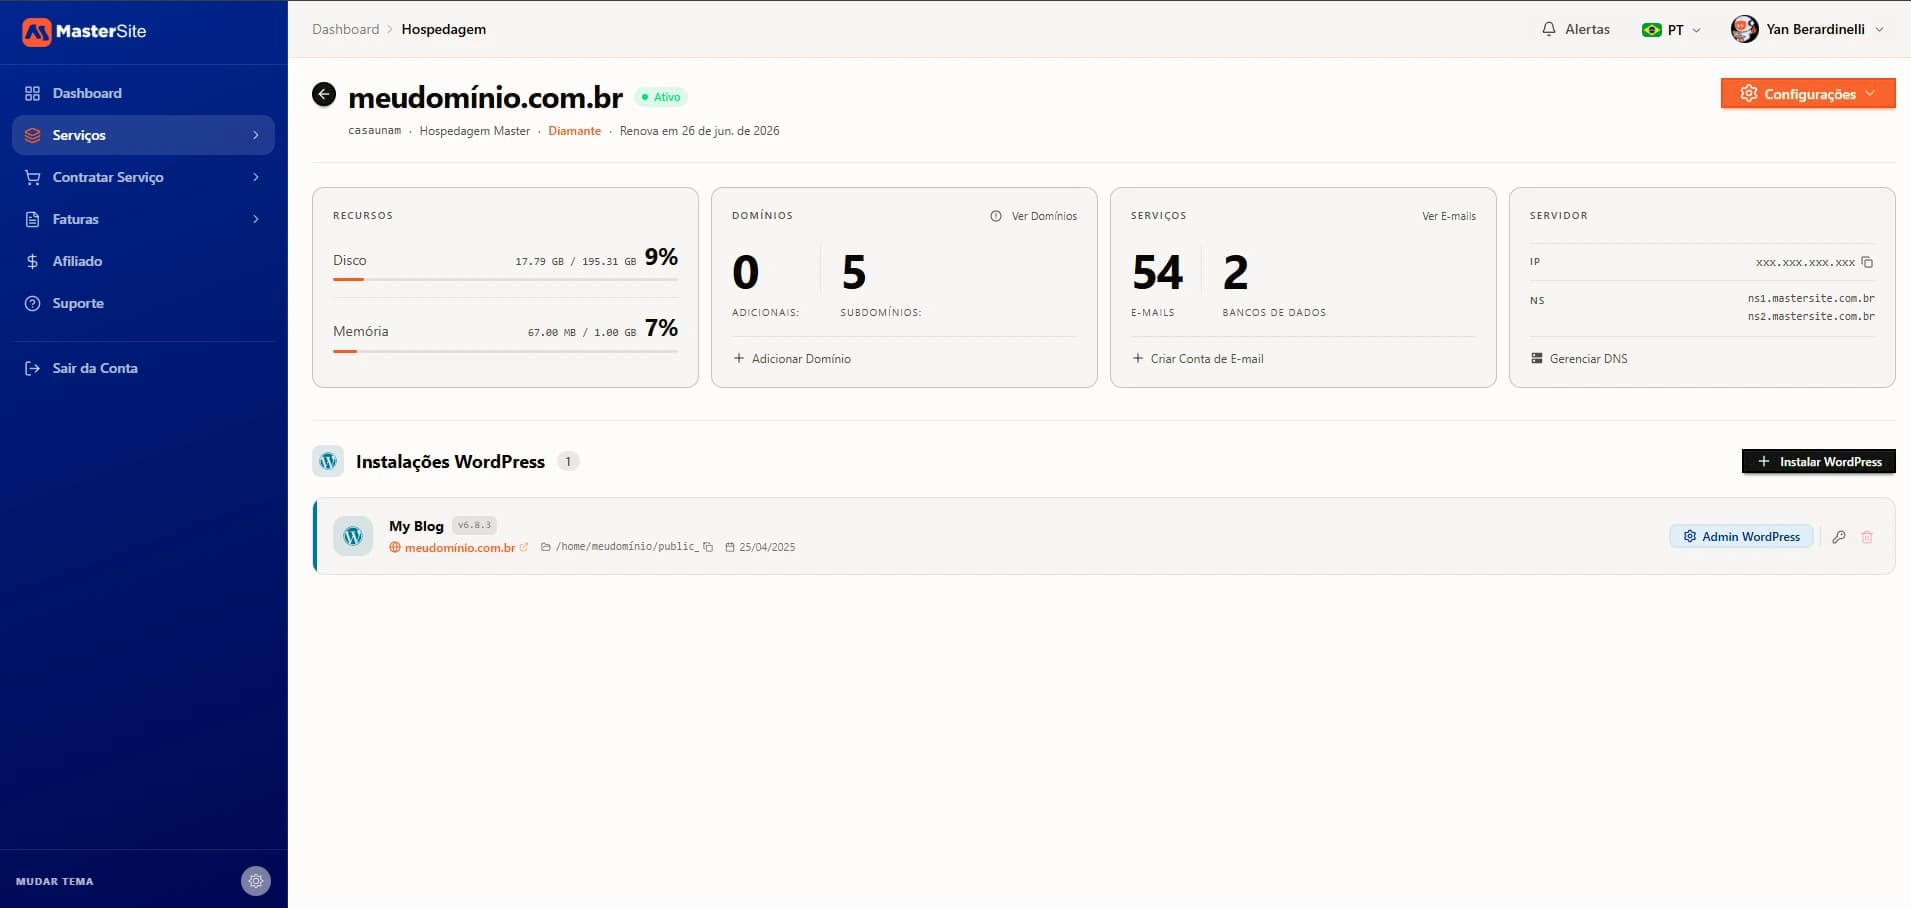Screen dimensions: 1911x908
Task: Open the PT language dropdown
Action: [x=1671, y=30]
